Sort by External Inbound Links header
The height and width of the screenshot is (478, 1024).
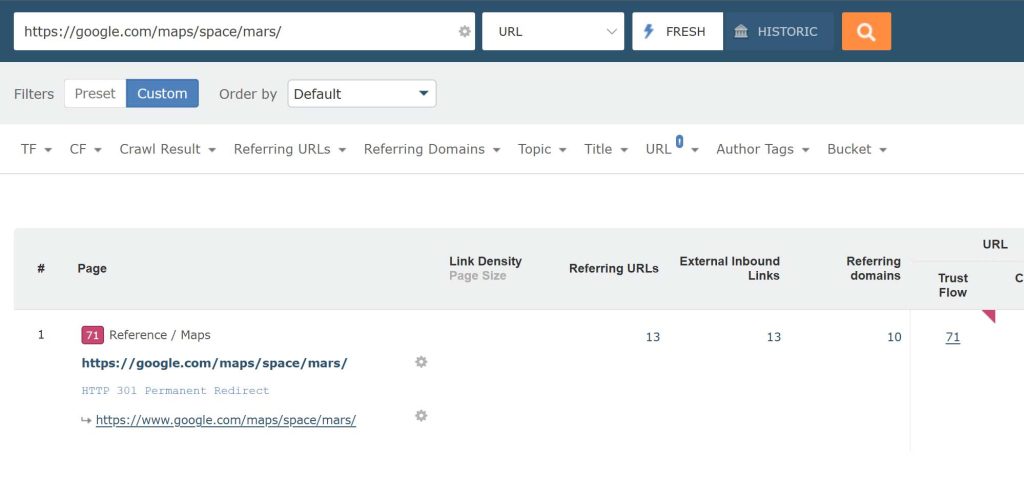[x=729, y=268]
